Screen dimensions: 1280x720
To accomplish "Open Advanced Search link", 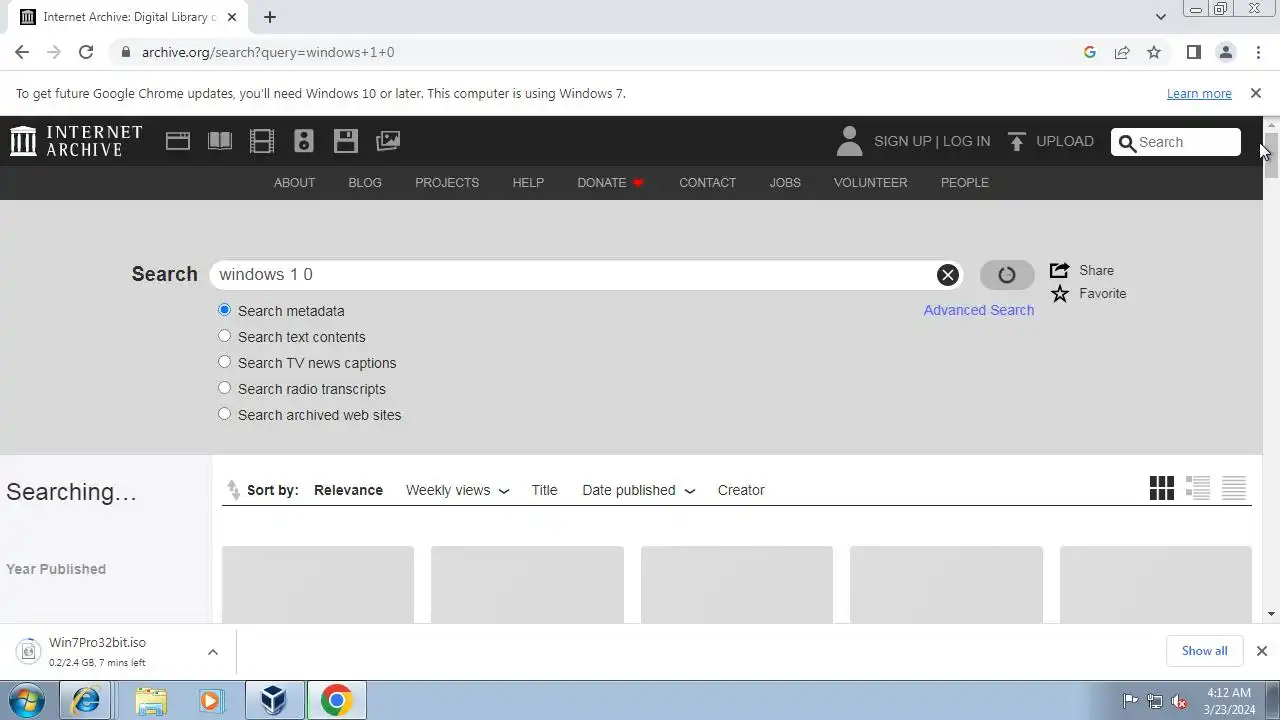I will click(x=978, y=310).
